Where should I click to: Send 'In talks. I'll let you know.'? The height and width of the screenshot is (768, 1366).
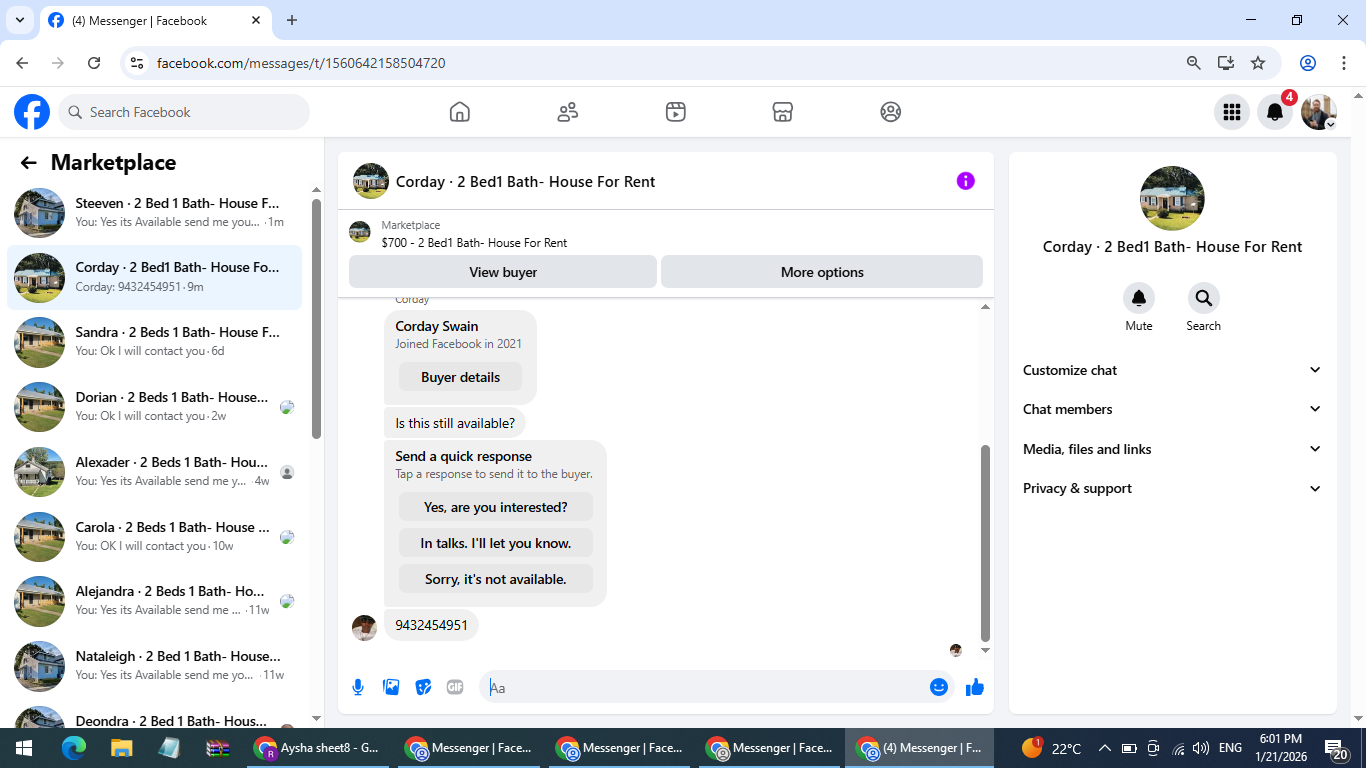(x=496, y=543)
